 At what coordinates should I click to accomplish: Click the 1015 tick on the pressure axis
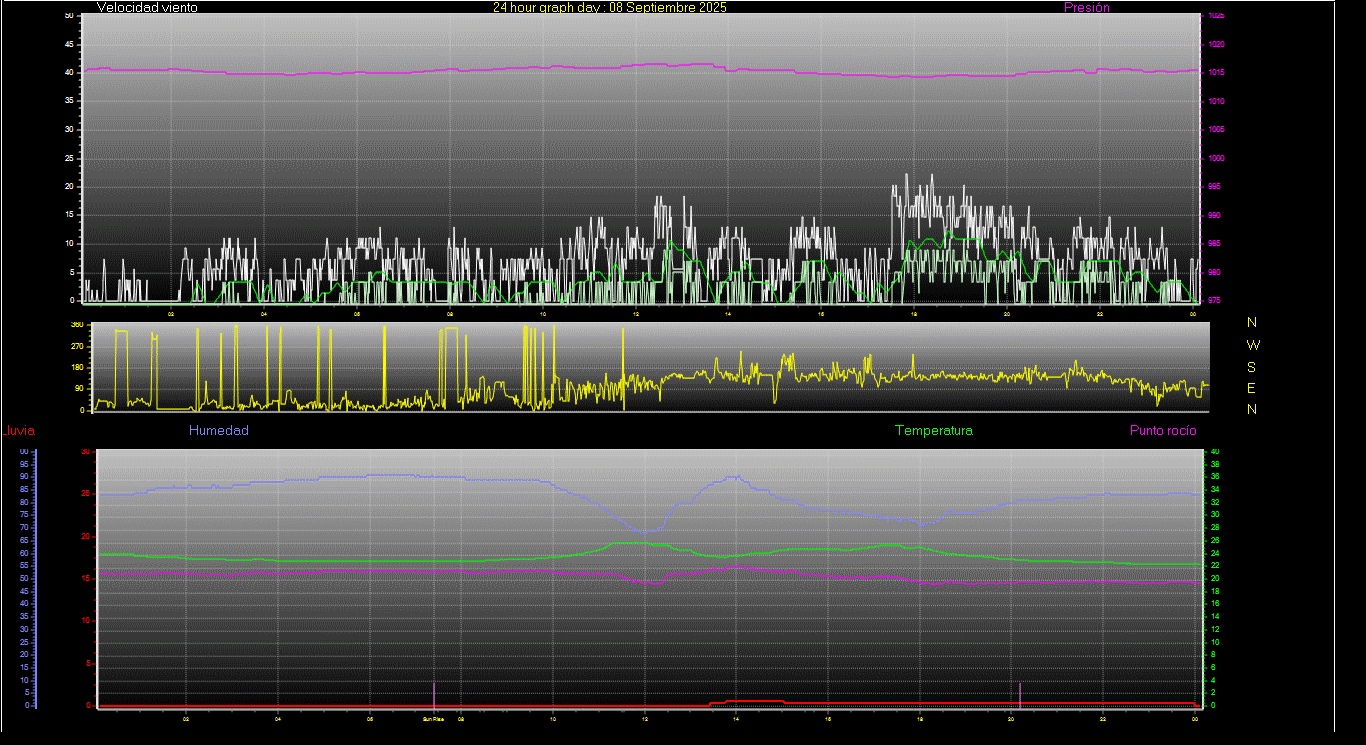pos(1215,73)
